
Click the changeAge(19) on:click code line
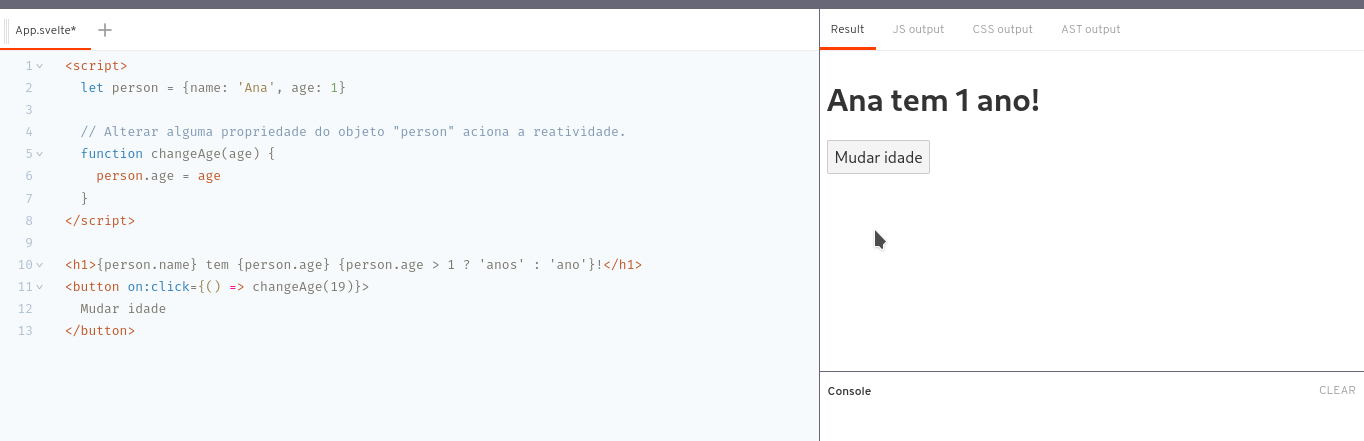coord(217,287)
